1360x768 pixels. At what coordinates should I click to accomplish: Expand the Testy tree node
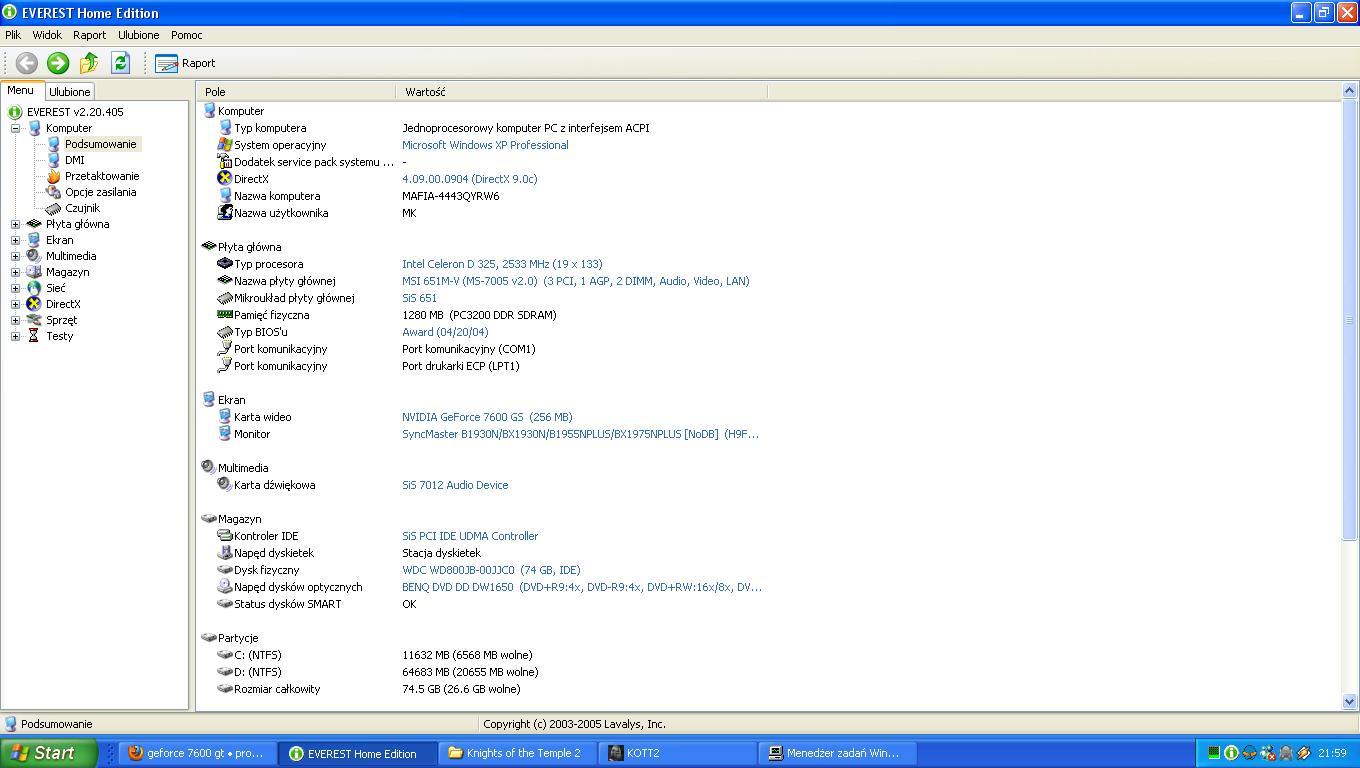pos(16,336)
